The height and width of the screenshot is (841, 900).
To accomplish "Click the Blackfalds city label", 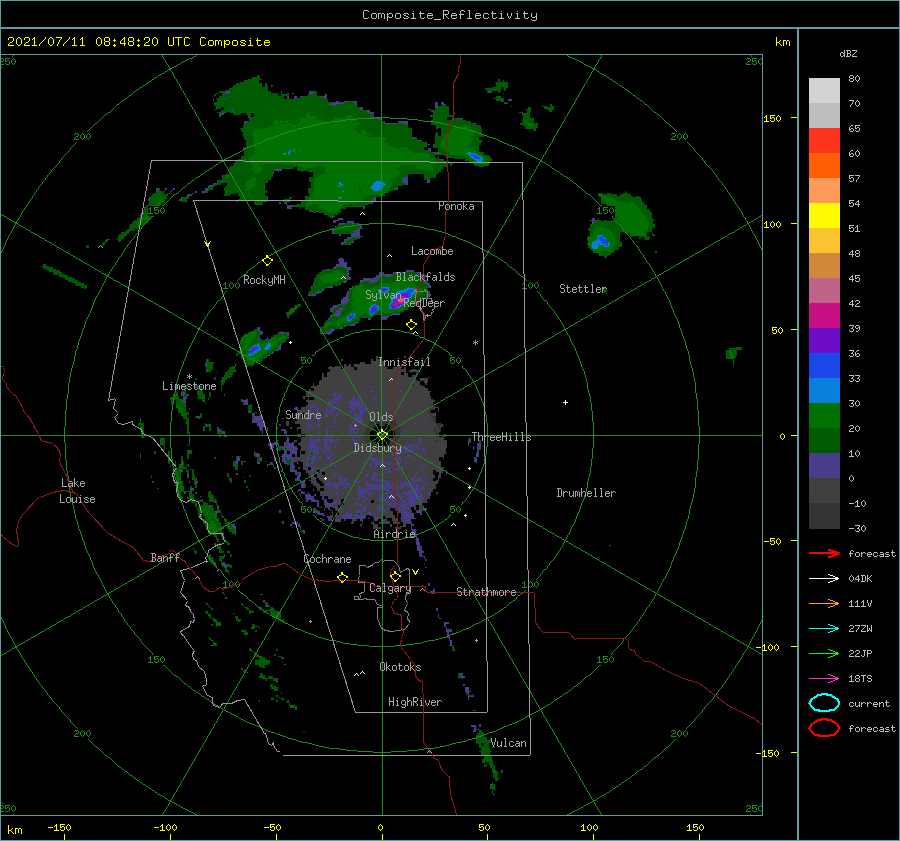I will point(425,277).
